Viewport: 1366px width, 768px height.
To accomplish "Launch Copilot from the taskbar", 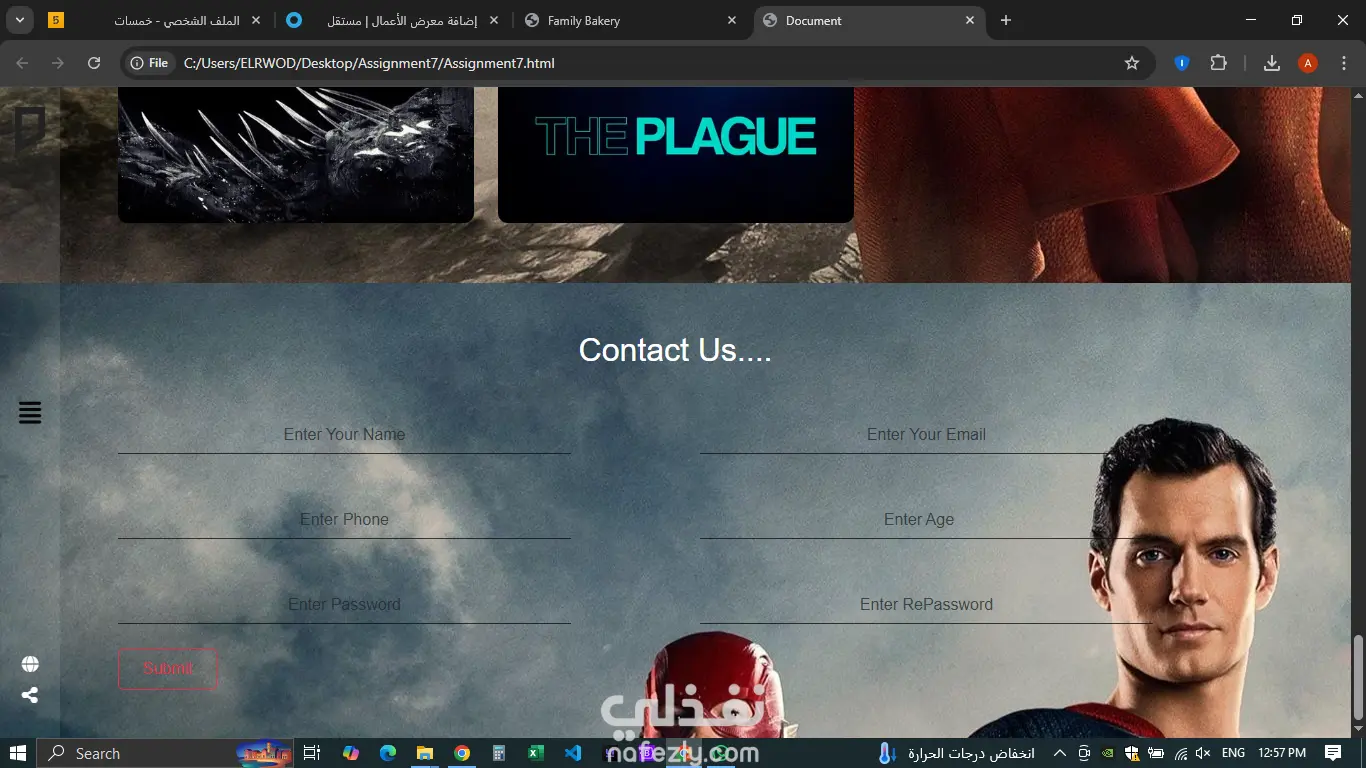I will click(350, 753).
